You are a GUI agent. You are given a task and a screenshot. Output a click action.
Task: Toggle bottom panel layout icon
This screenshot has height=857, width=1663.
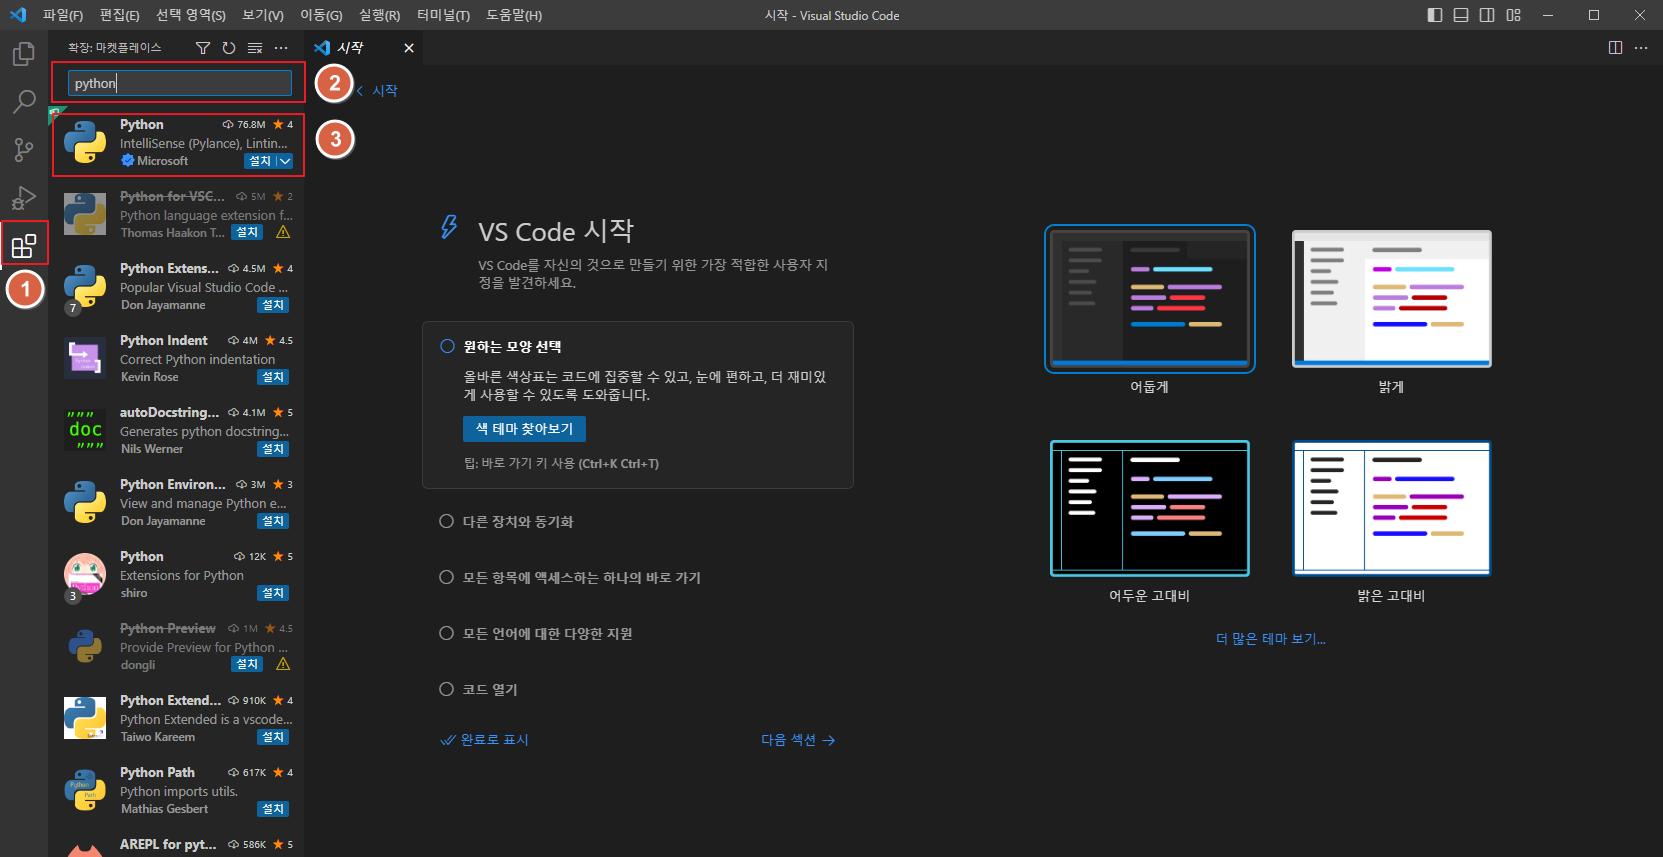(x=1461, y=15)
